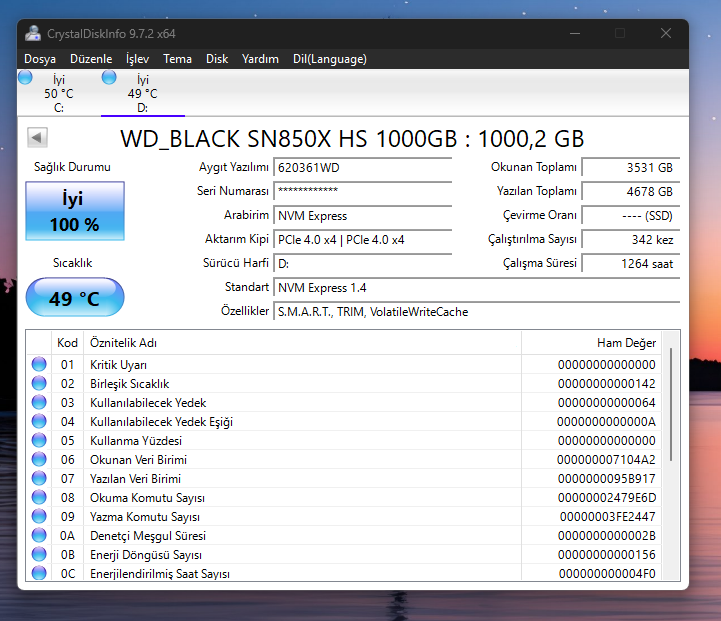Click the attribute list vertical scrollbar

671,405
